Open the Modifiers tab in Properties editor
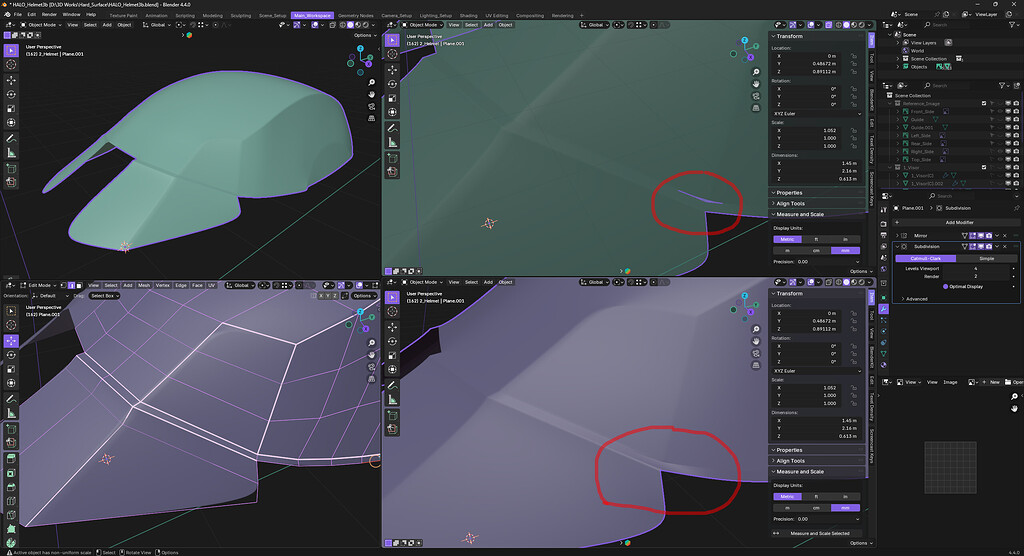The width and height of the screenshot is (1024, 556). pos(884,309)
